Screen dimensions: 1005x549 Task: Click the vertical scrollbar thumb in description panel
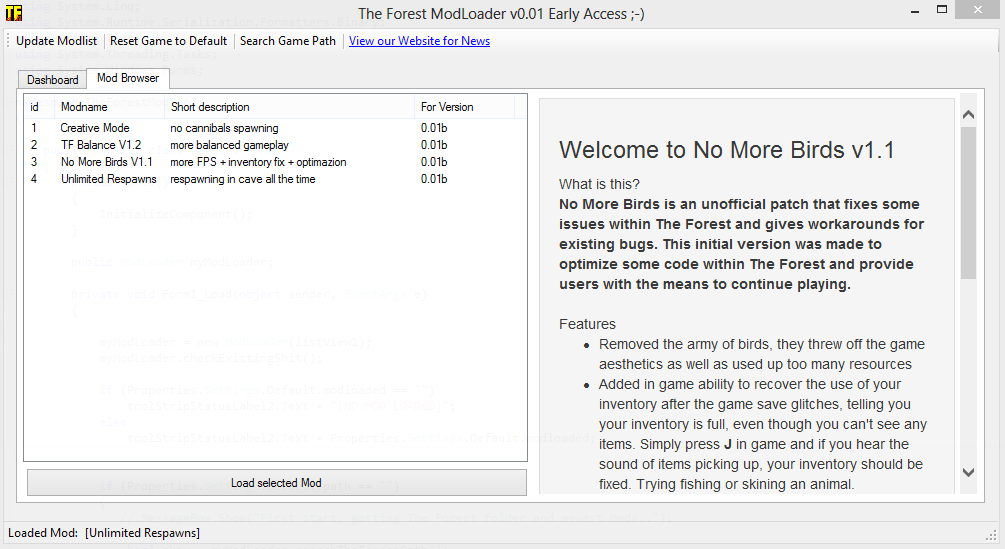968,200
